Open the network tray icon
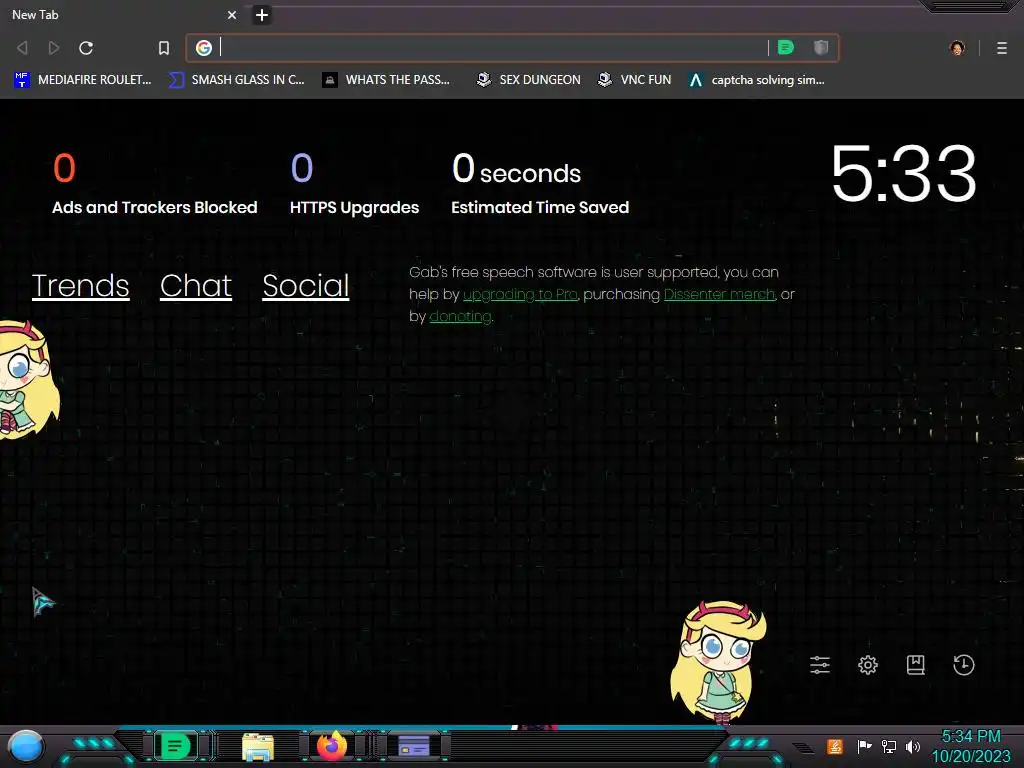The width and height of the screenshot is (1024, 768). coord(888,746)
